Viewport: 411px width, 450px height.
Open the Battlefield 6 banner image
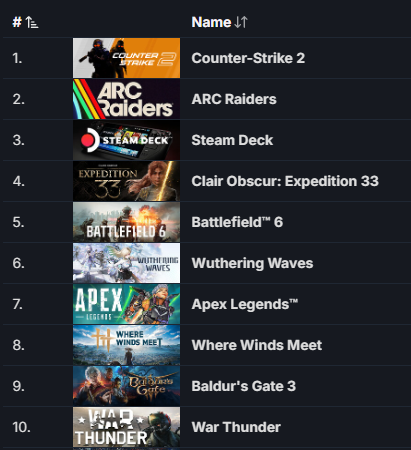(x=126, y=222)
